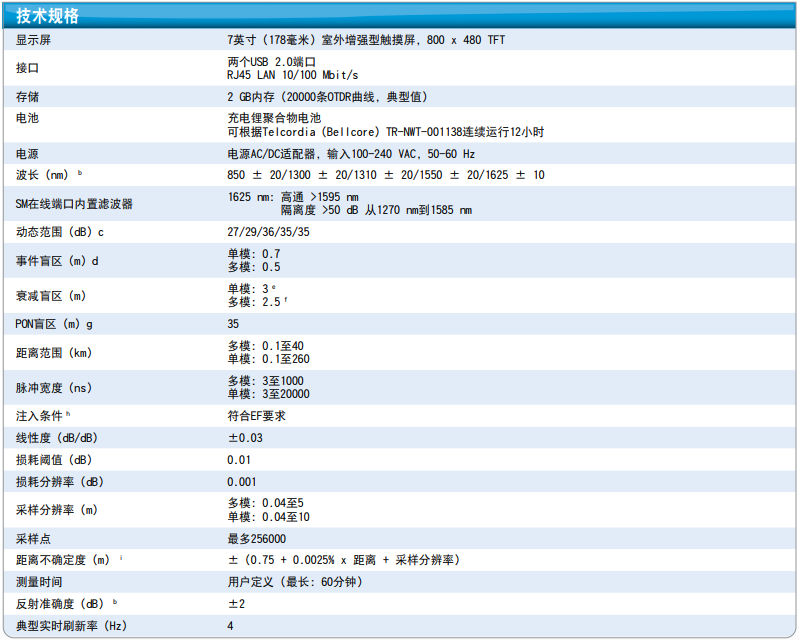Click the 27/29/36/35/35 dynamic range value
The image size is (799, 640).
(x=268, y=232)
